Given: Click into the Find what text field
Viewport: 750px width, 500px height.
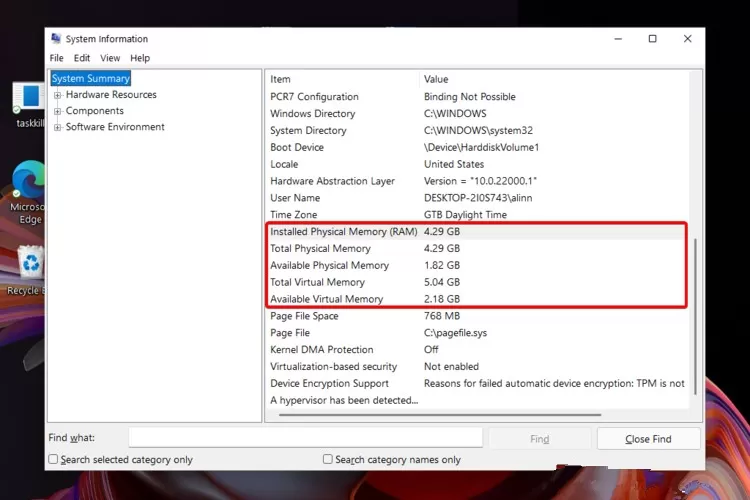Looking at the screenshot, I should coord(306,437).
